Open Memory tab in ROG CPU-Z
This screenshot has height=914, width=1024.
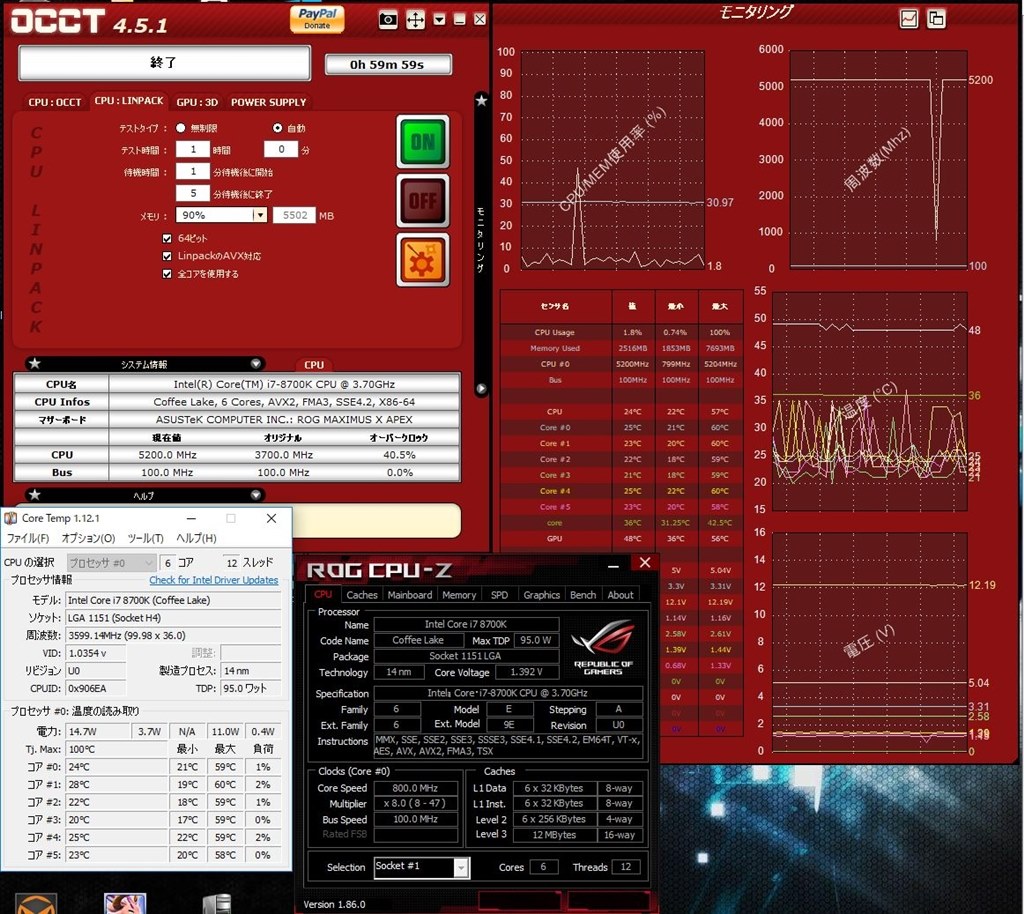click(x=459, y=595)
